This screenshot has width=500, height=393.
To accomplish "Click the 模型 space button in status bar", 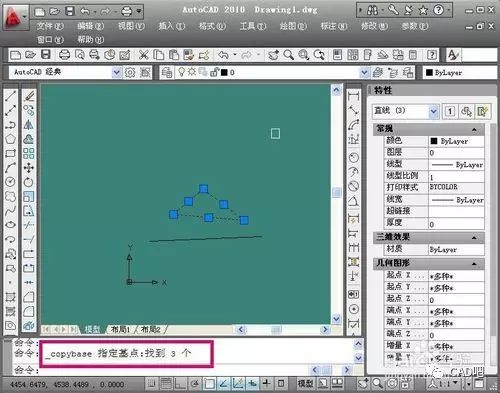I will (305, 384).
